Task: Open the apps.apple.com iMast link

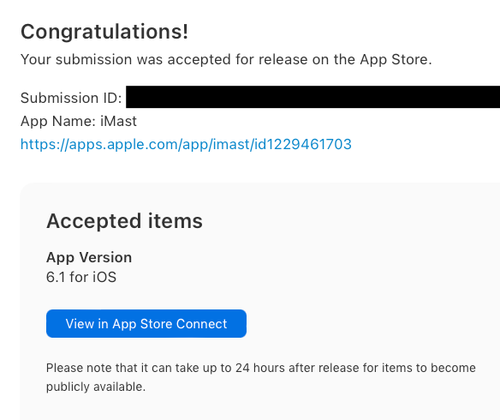Action: [x=186, y=145]
